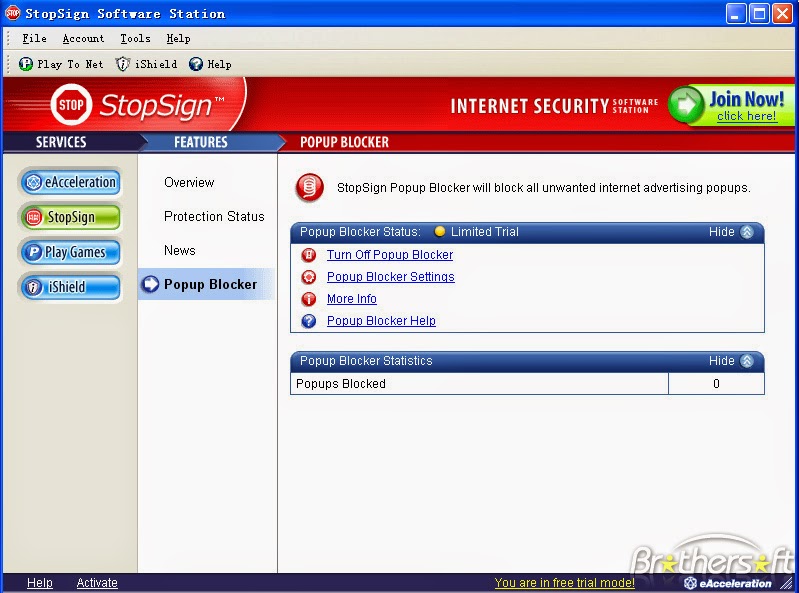This screenshot has height=593, width=799.
Task: Open the Account menu
Action: click(x=83, y=38)
